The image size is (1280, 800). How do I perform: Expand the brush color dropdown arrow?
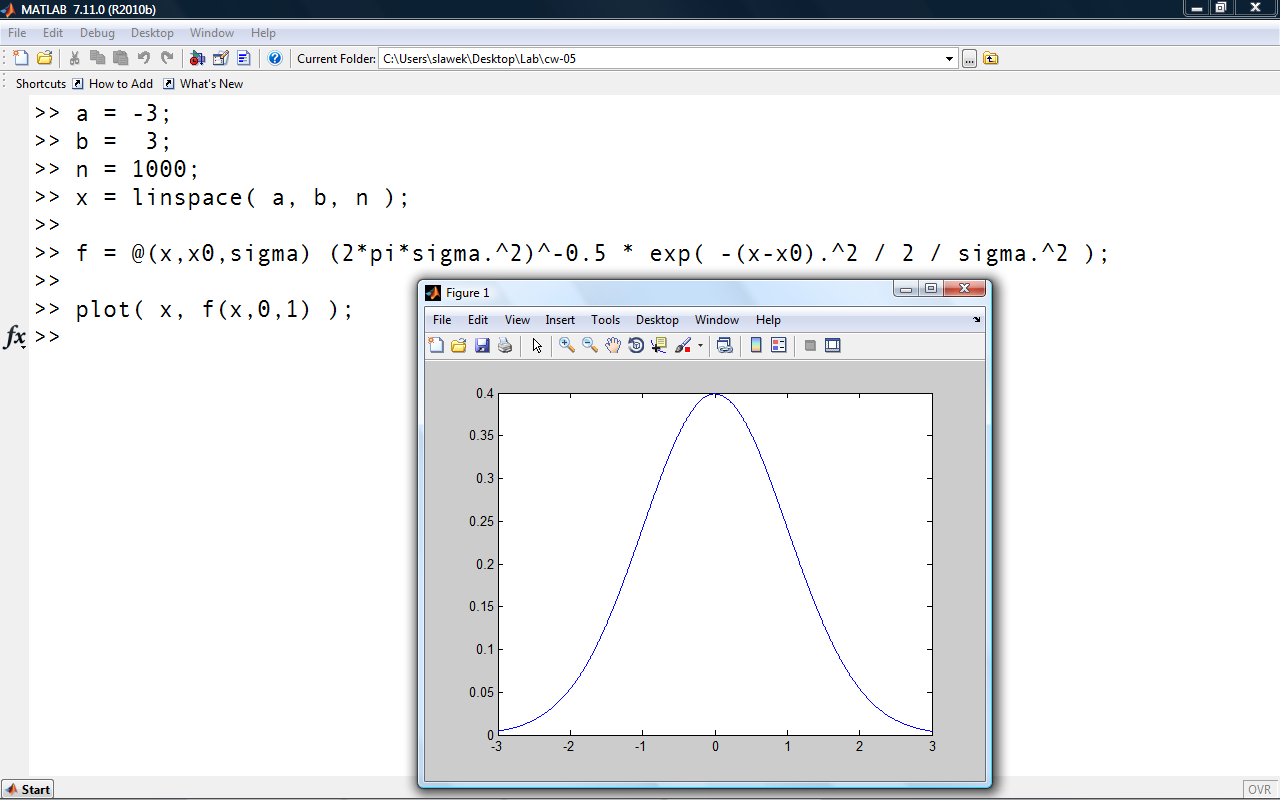[x=700, y=346]
